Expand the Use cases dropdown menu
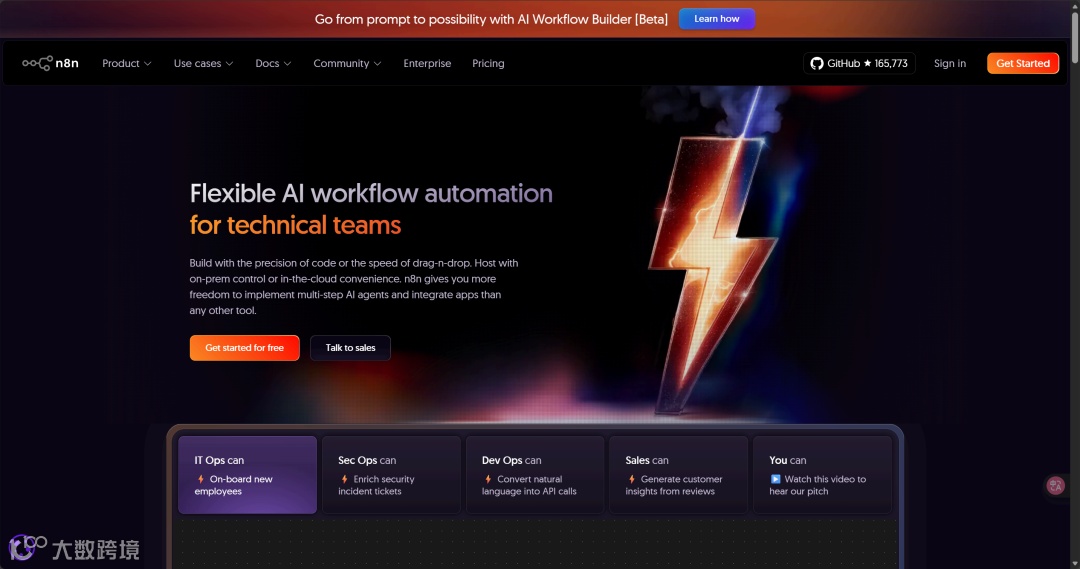Image resolution: width=1080 pixels, height=569 pixels. tap(203, 63)
